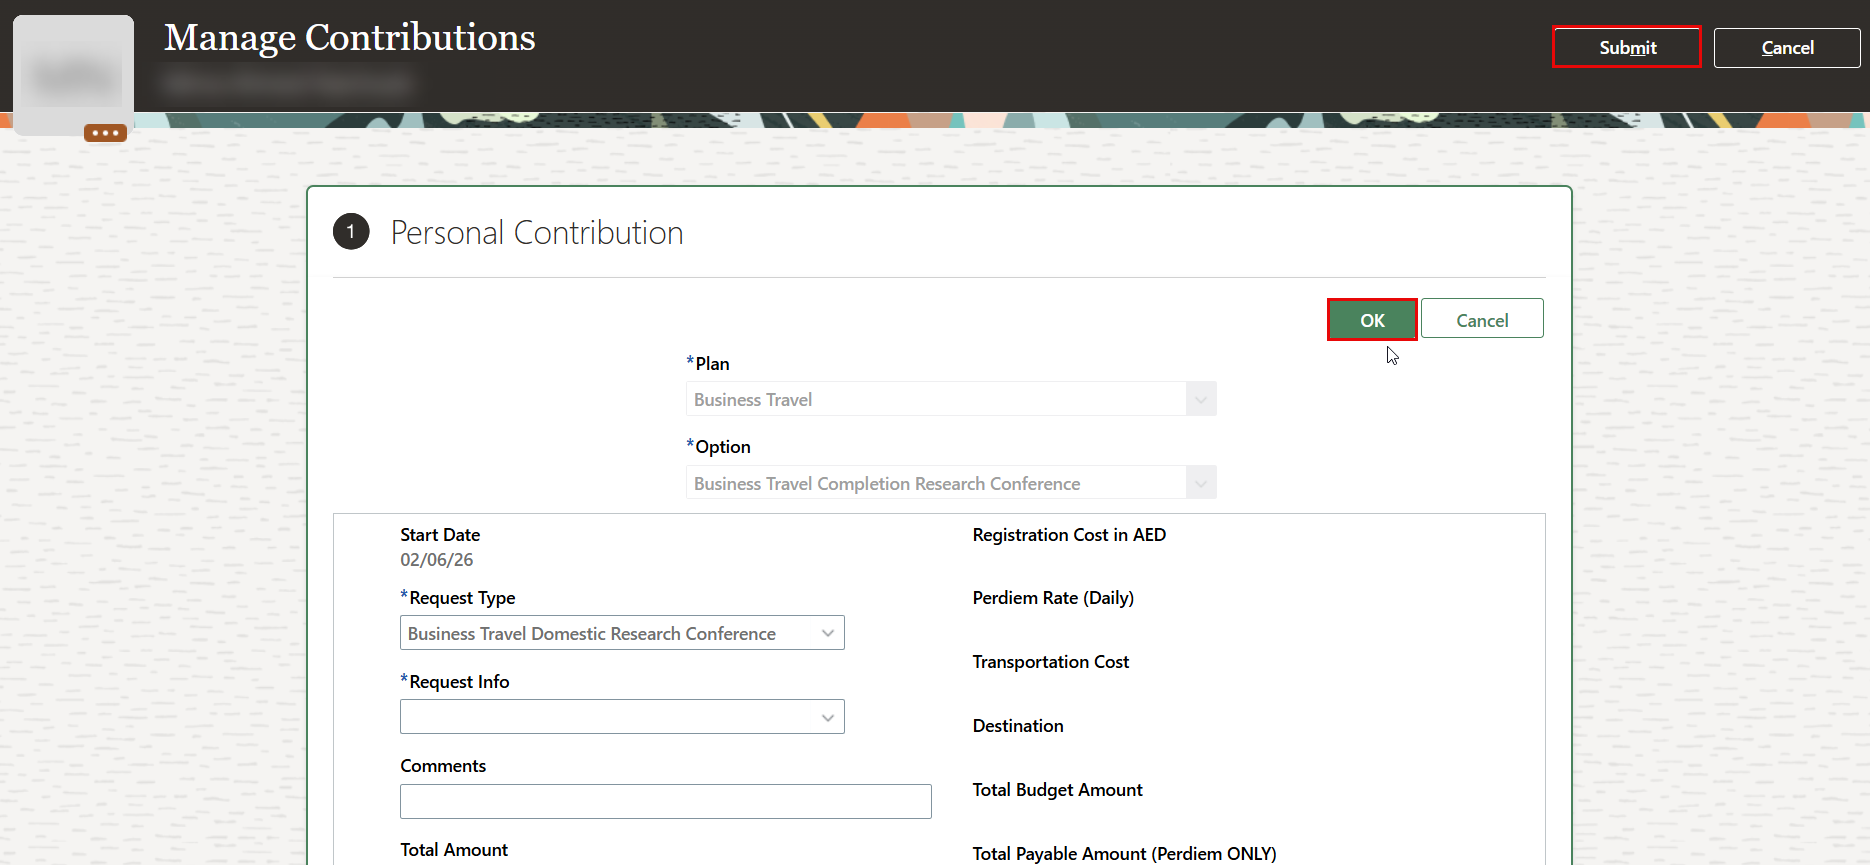The image size is (1870, 865).
Task: Click the Manage Contributions page title
Action: (350, 37)
